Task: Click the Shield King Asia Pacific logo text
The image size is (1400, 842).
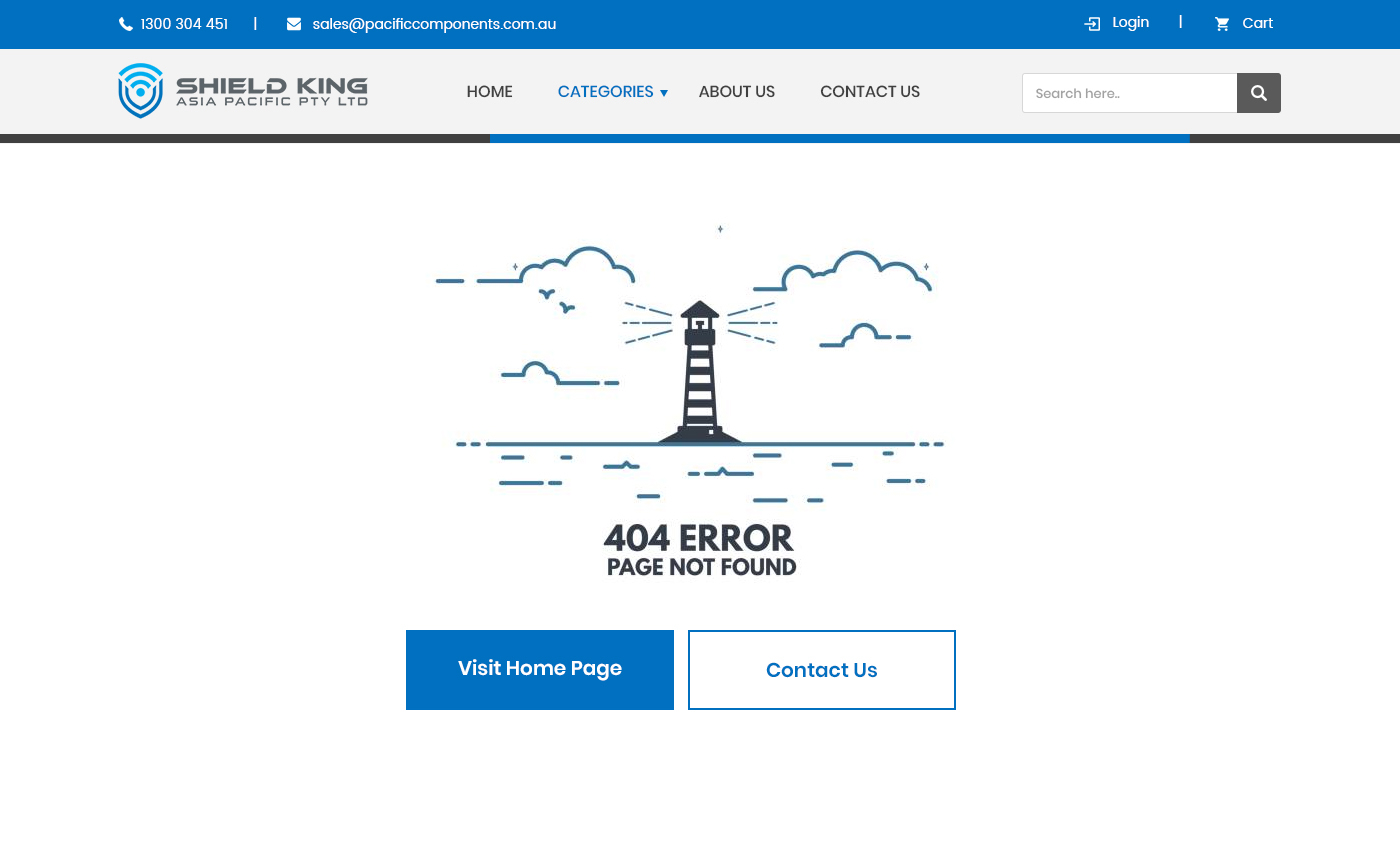Action: coord(272,91)
